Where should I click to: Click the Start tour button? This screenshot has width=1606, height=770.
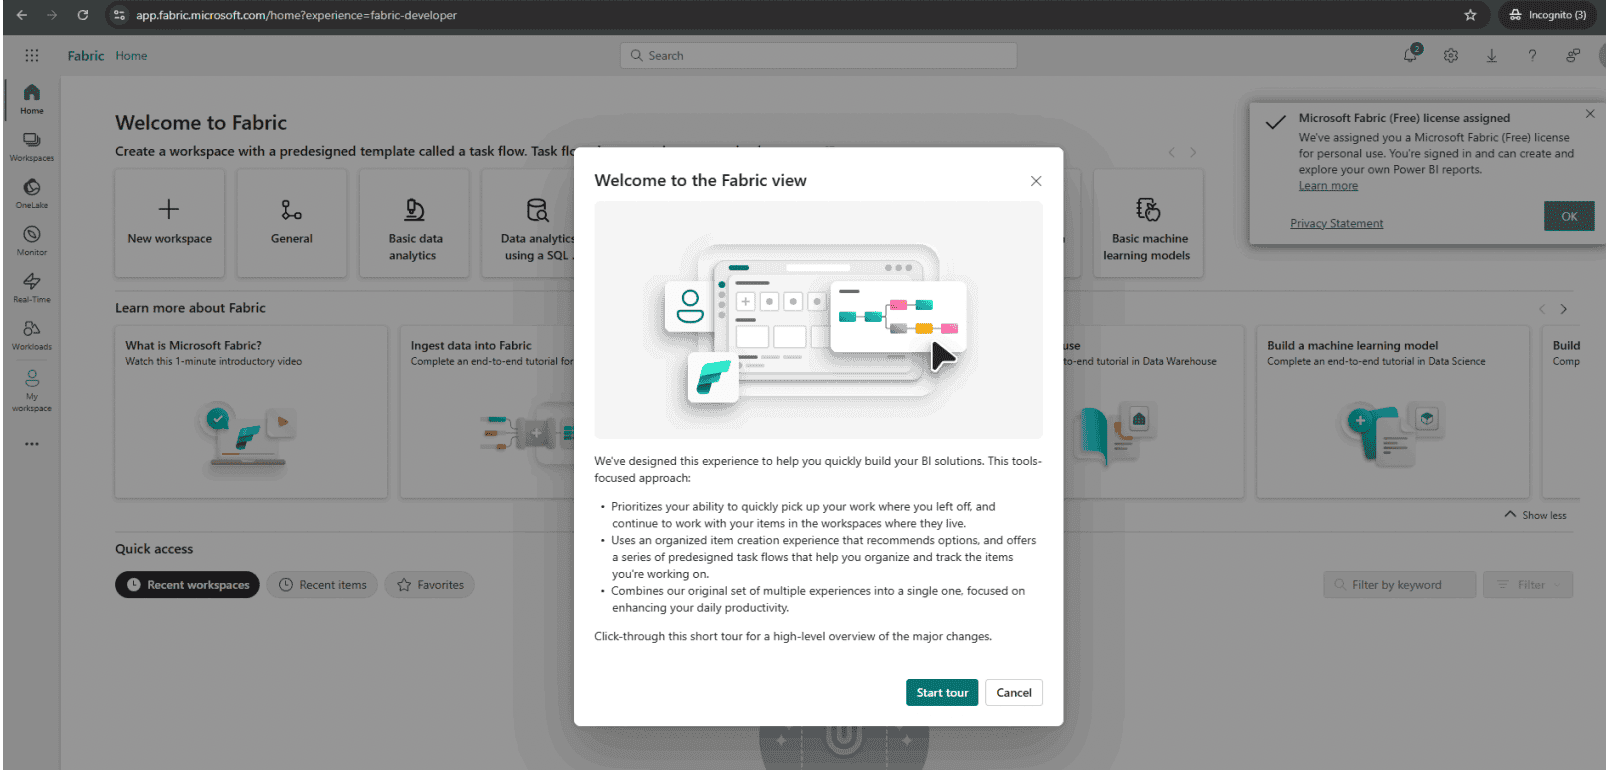pyautogui.click(x=942, y=693)
